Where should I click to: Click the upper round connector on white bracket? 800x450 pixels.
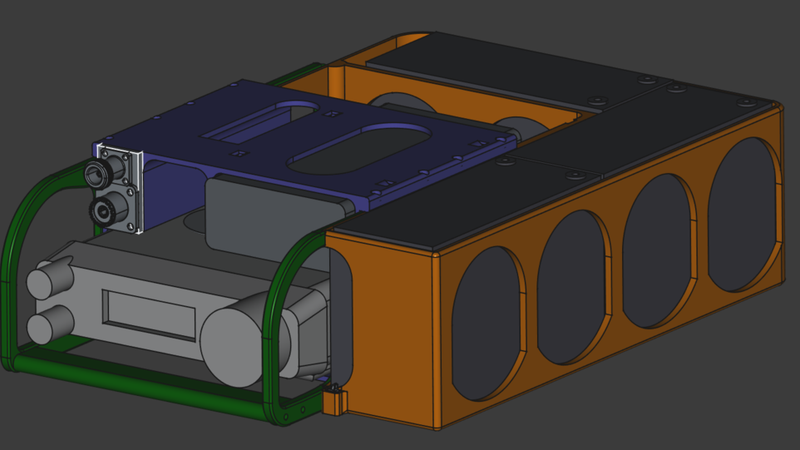(x=100, y=174)
